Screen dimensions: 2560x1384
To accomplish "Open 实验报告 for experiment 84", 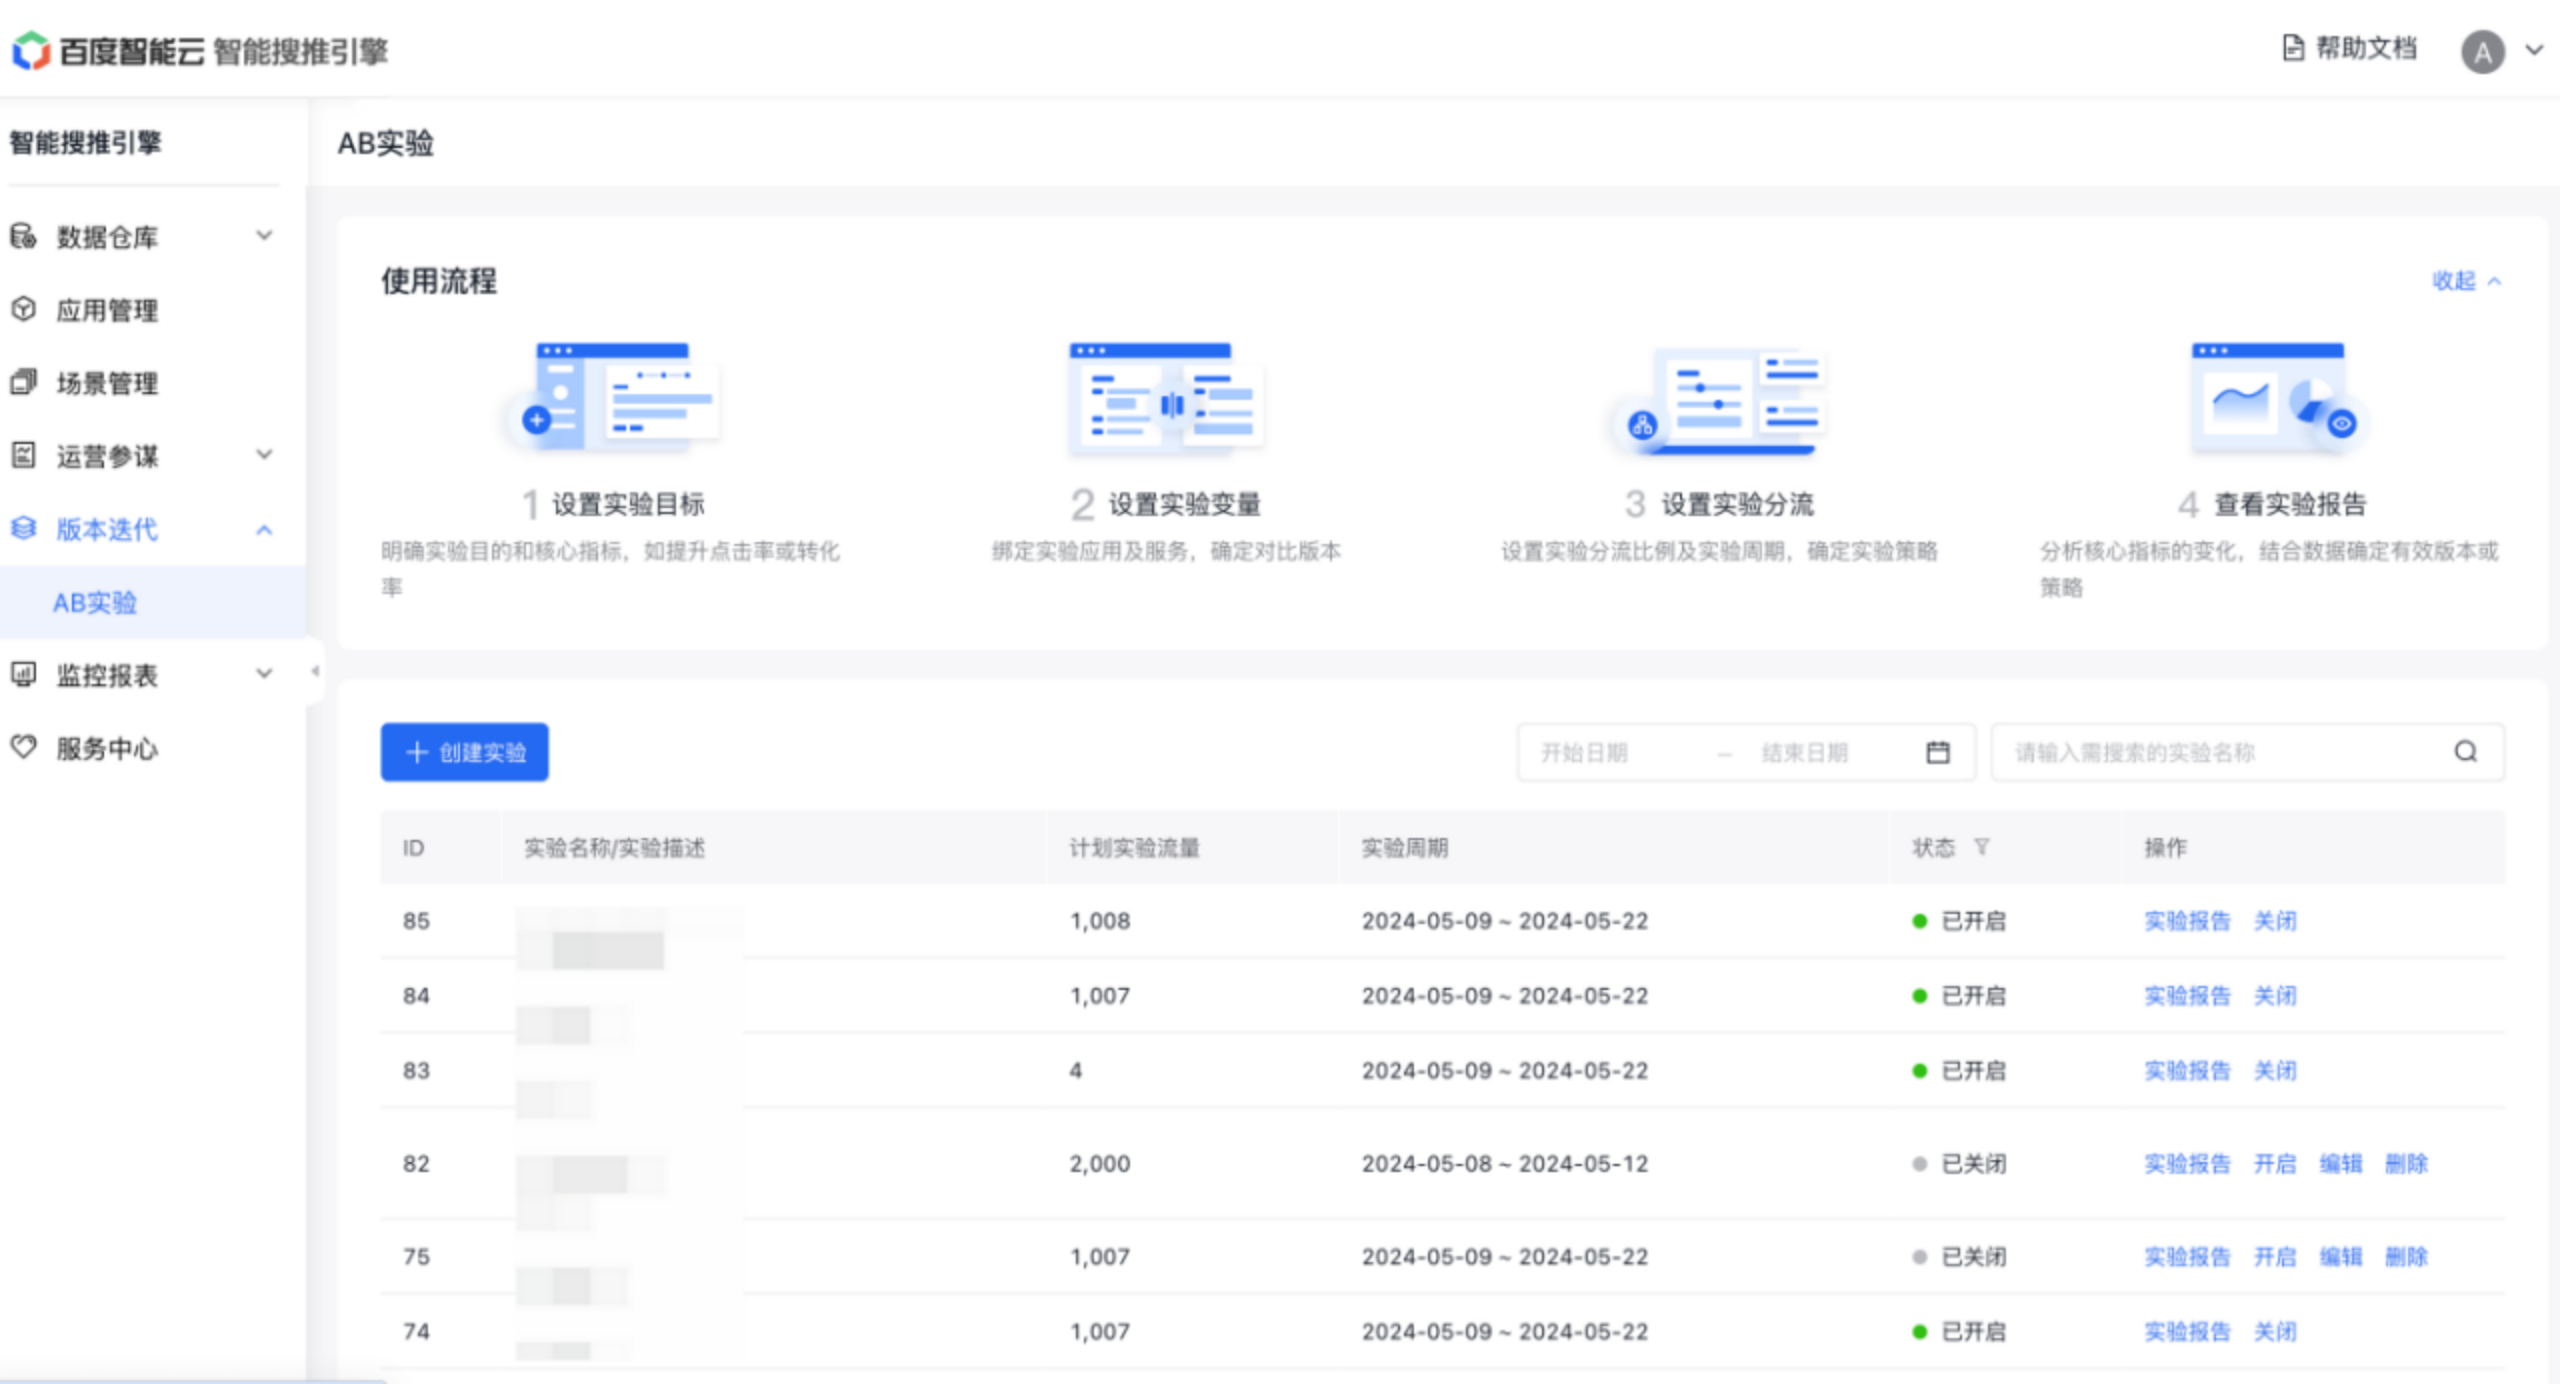I will coord(2187,996).
